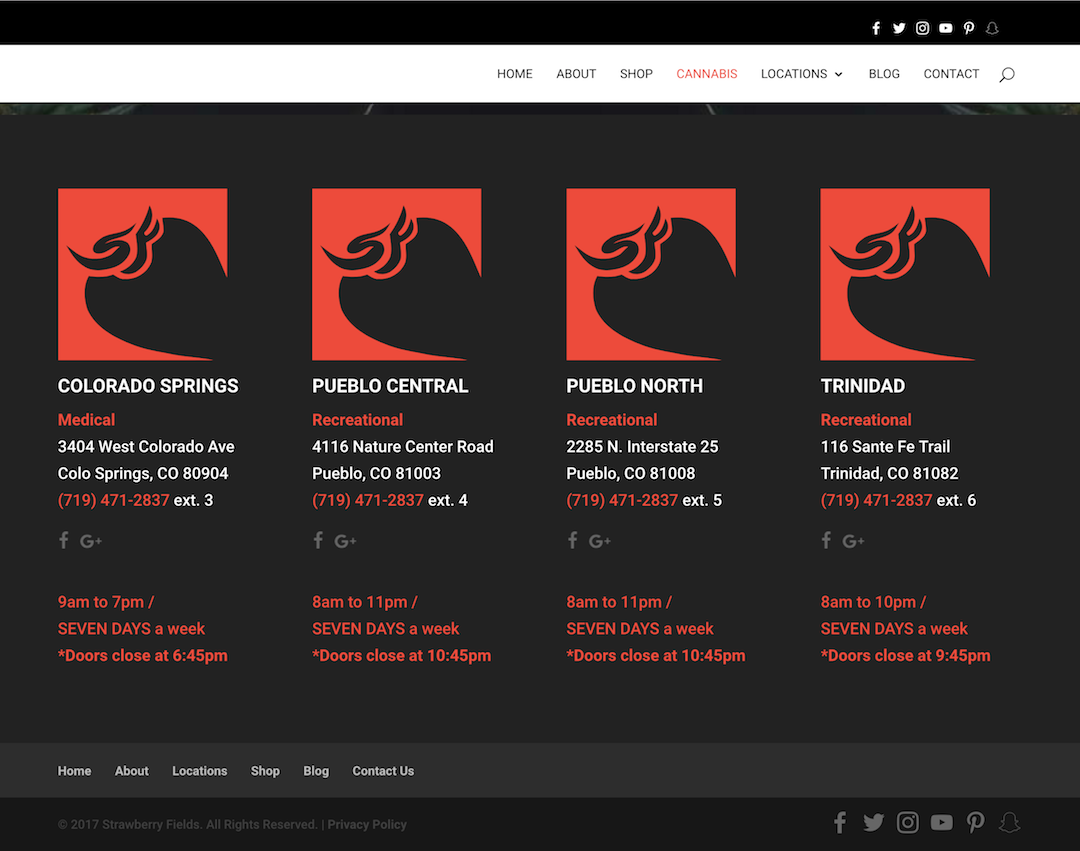Open the Cannabis menu item
Viewport: 1080px width, 851px height.
[x=706, y=74]
